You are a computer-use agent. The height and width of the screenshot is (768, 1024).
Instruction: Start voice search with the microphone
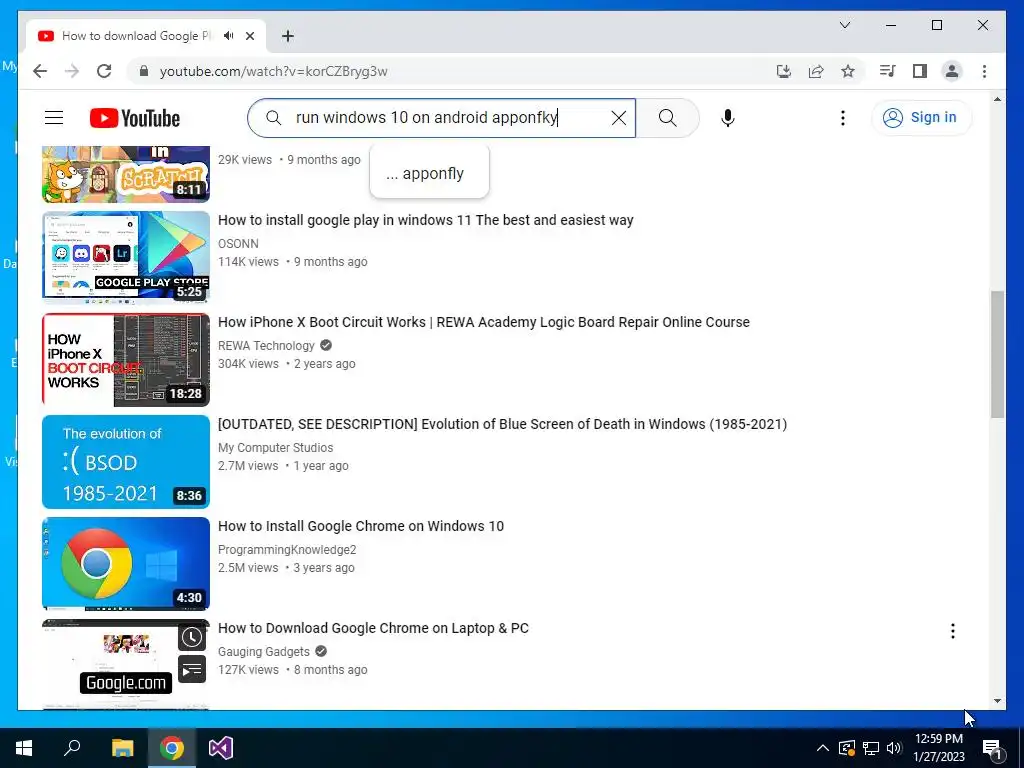(728, 118)
